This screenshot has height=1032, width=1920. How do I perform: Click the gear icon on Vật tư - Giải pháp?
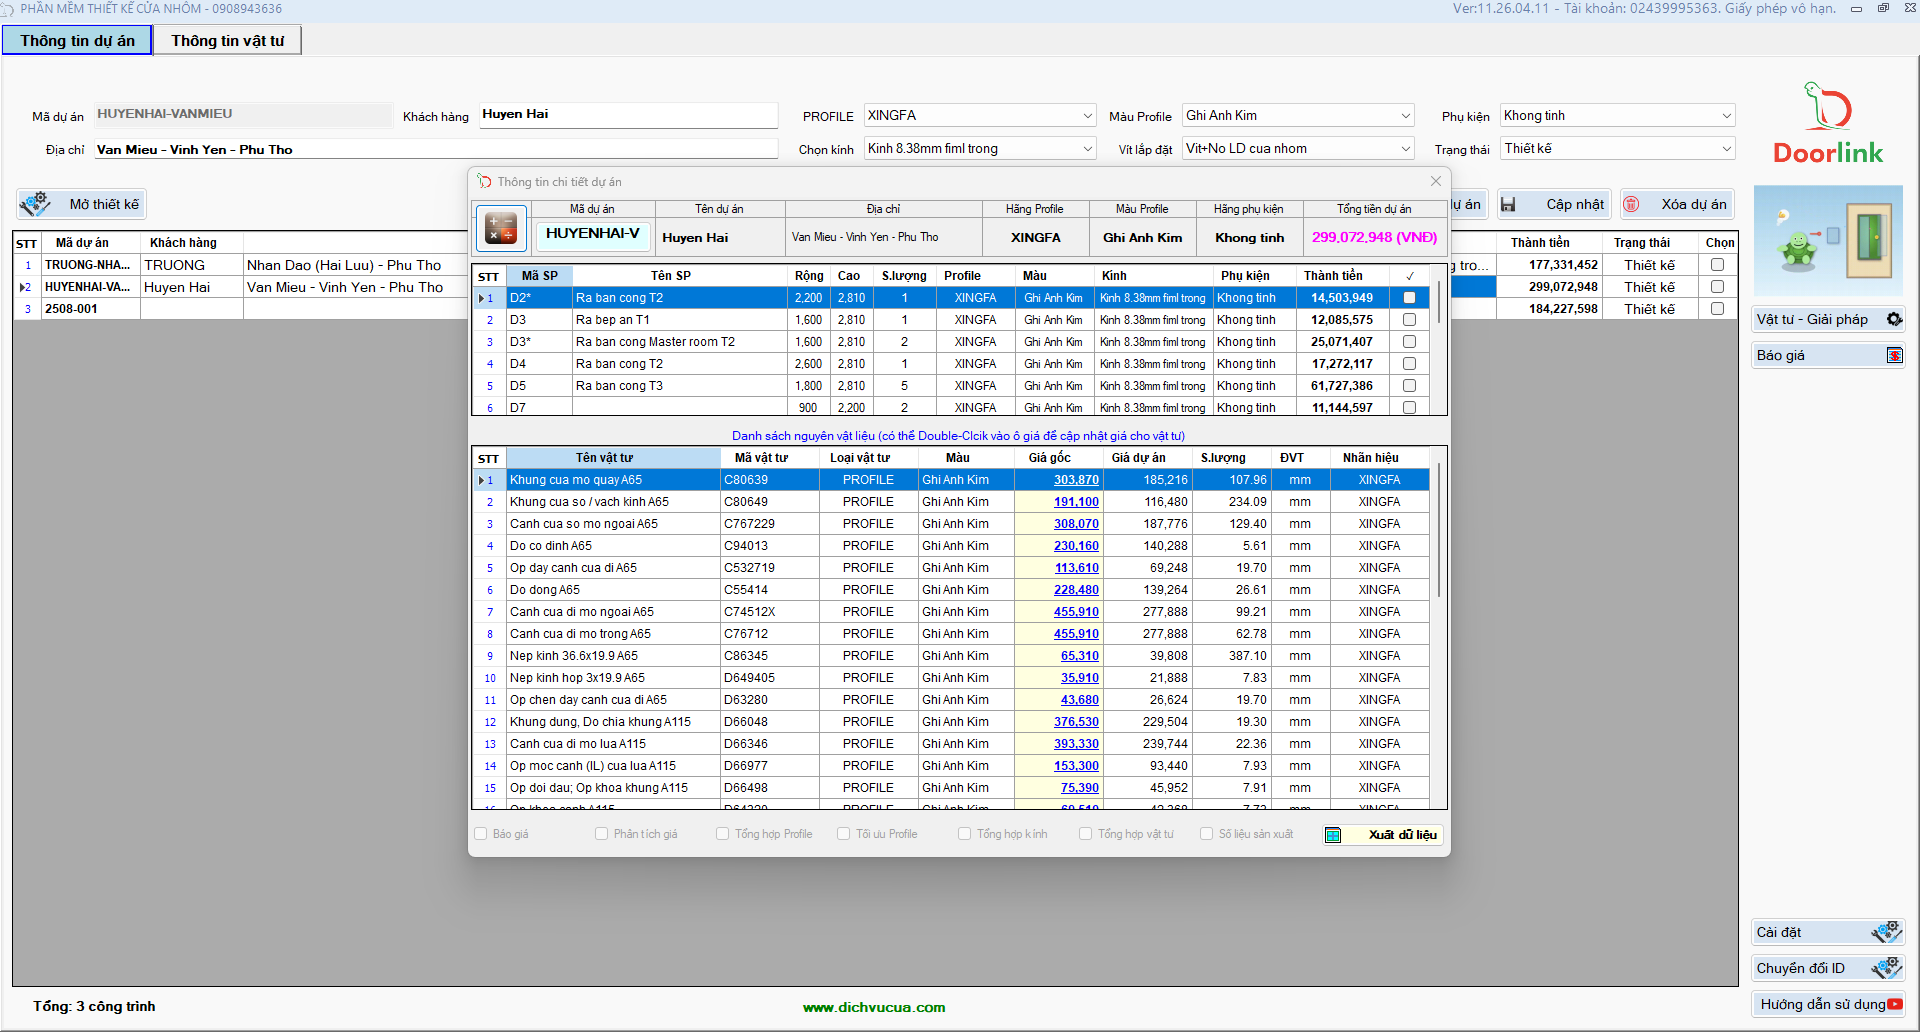(x=1894, y=319)
